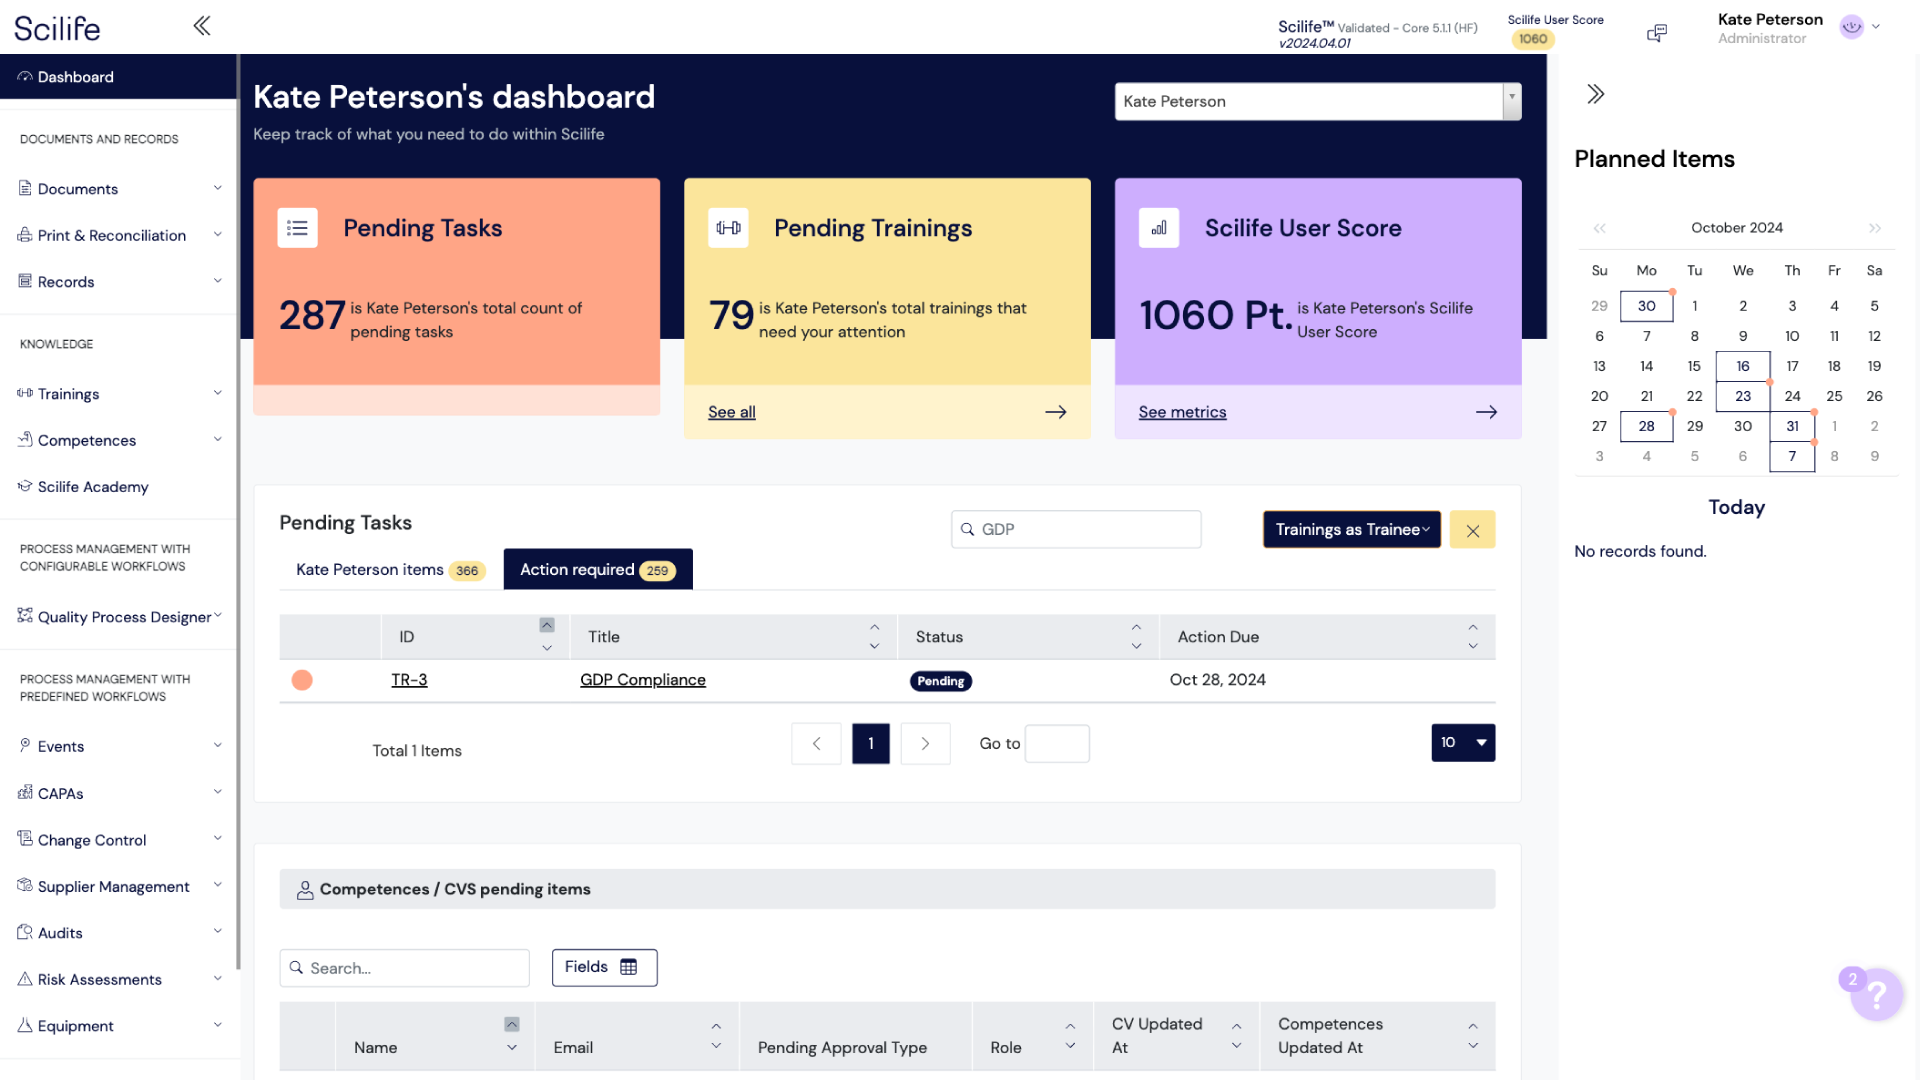Sort the ID column ascending
This screenshot has width=1920, height=1080.
click(x=547, y=626)
